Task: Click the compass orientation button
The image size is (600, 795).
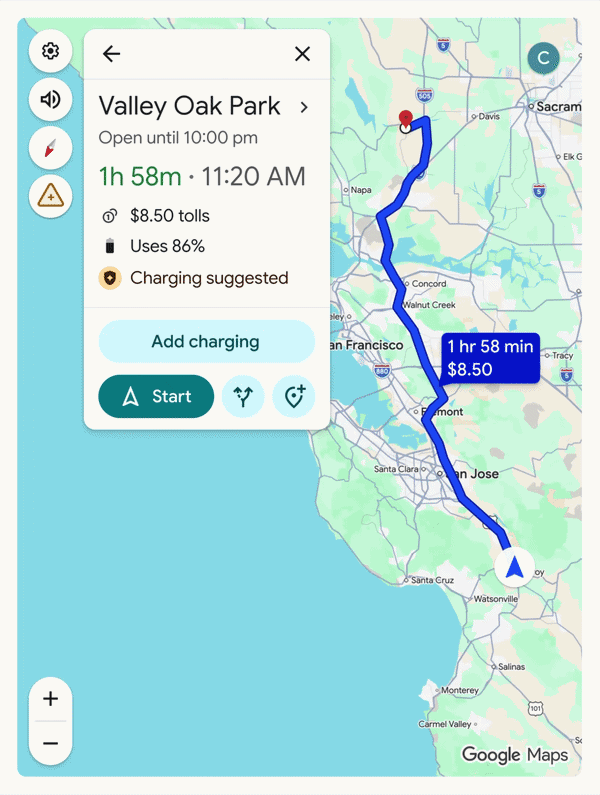Action: pyautogui.click(x=50, y=148)
